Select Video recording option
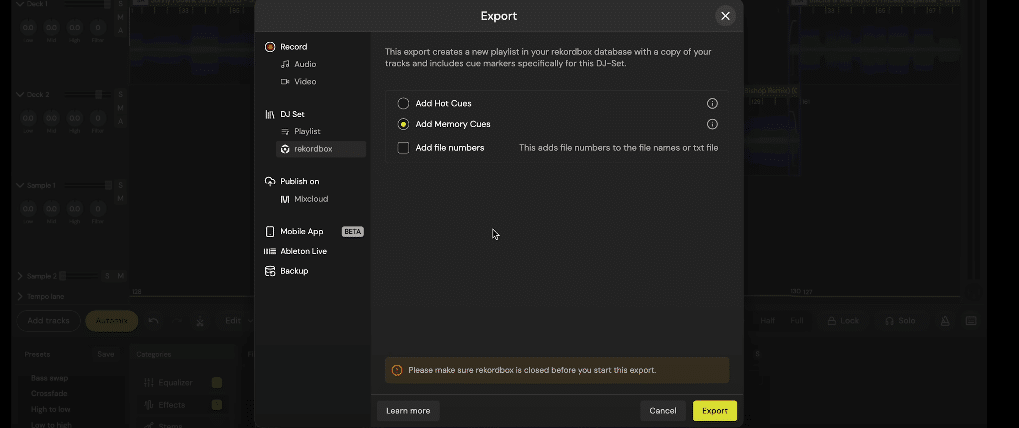Image resolution: width=1019 pixels, height=428 pixels. tap(304, 82)
